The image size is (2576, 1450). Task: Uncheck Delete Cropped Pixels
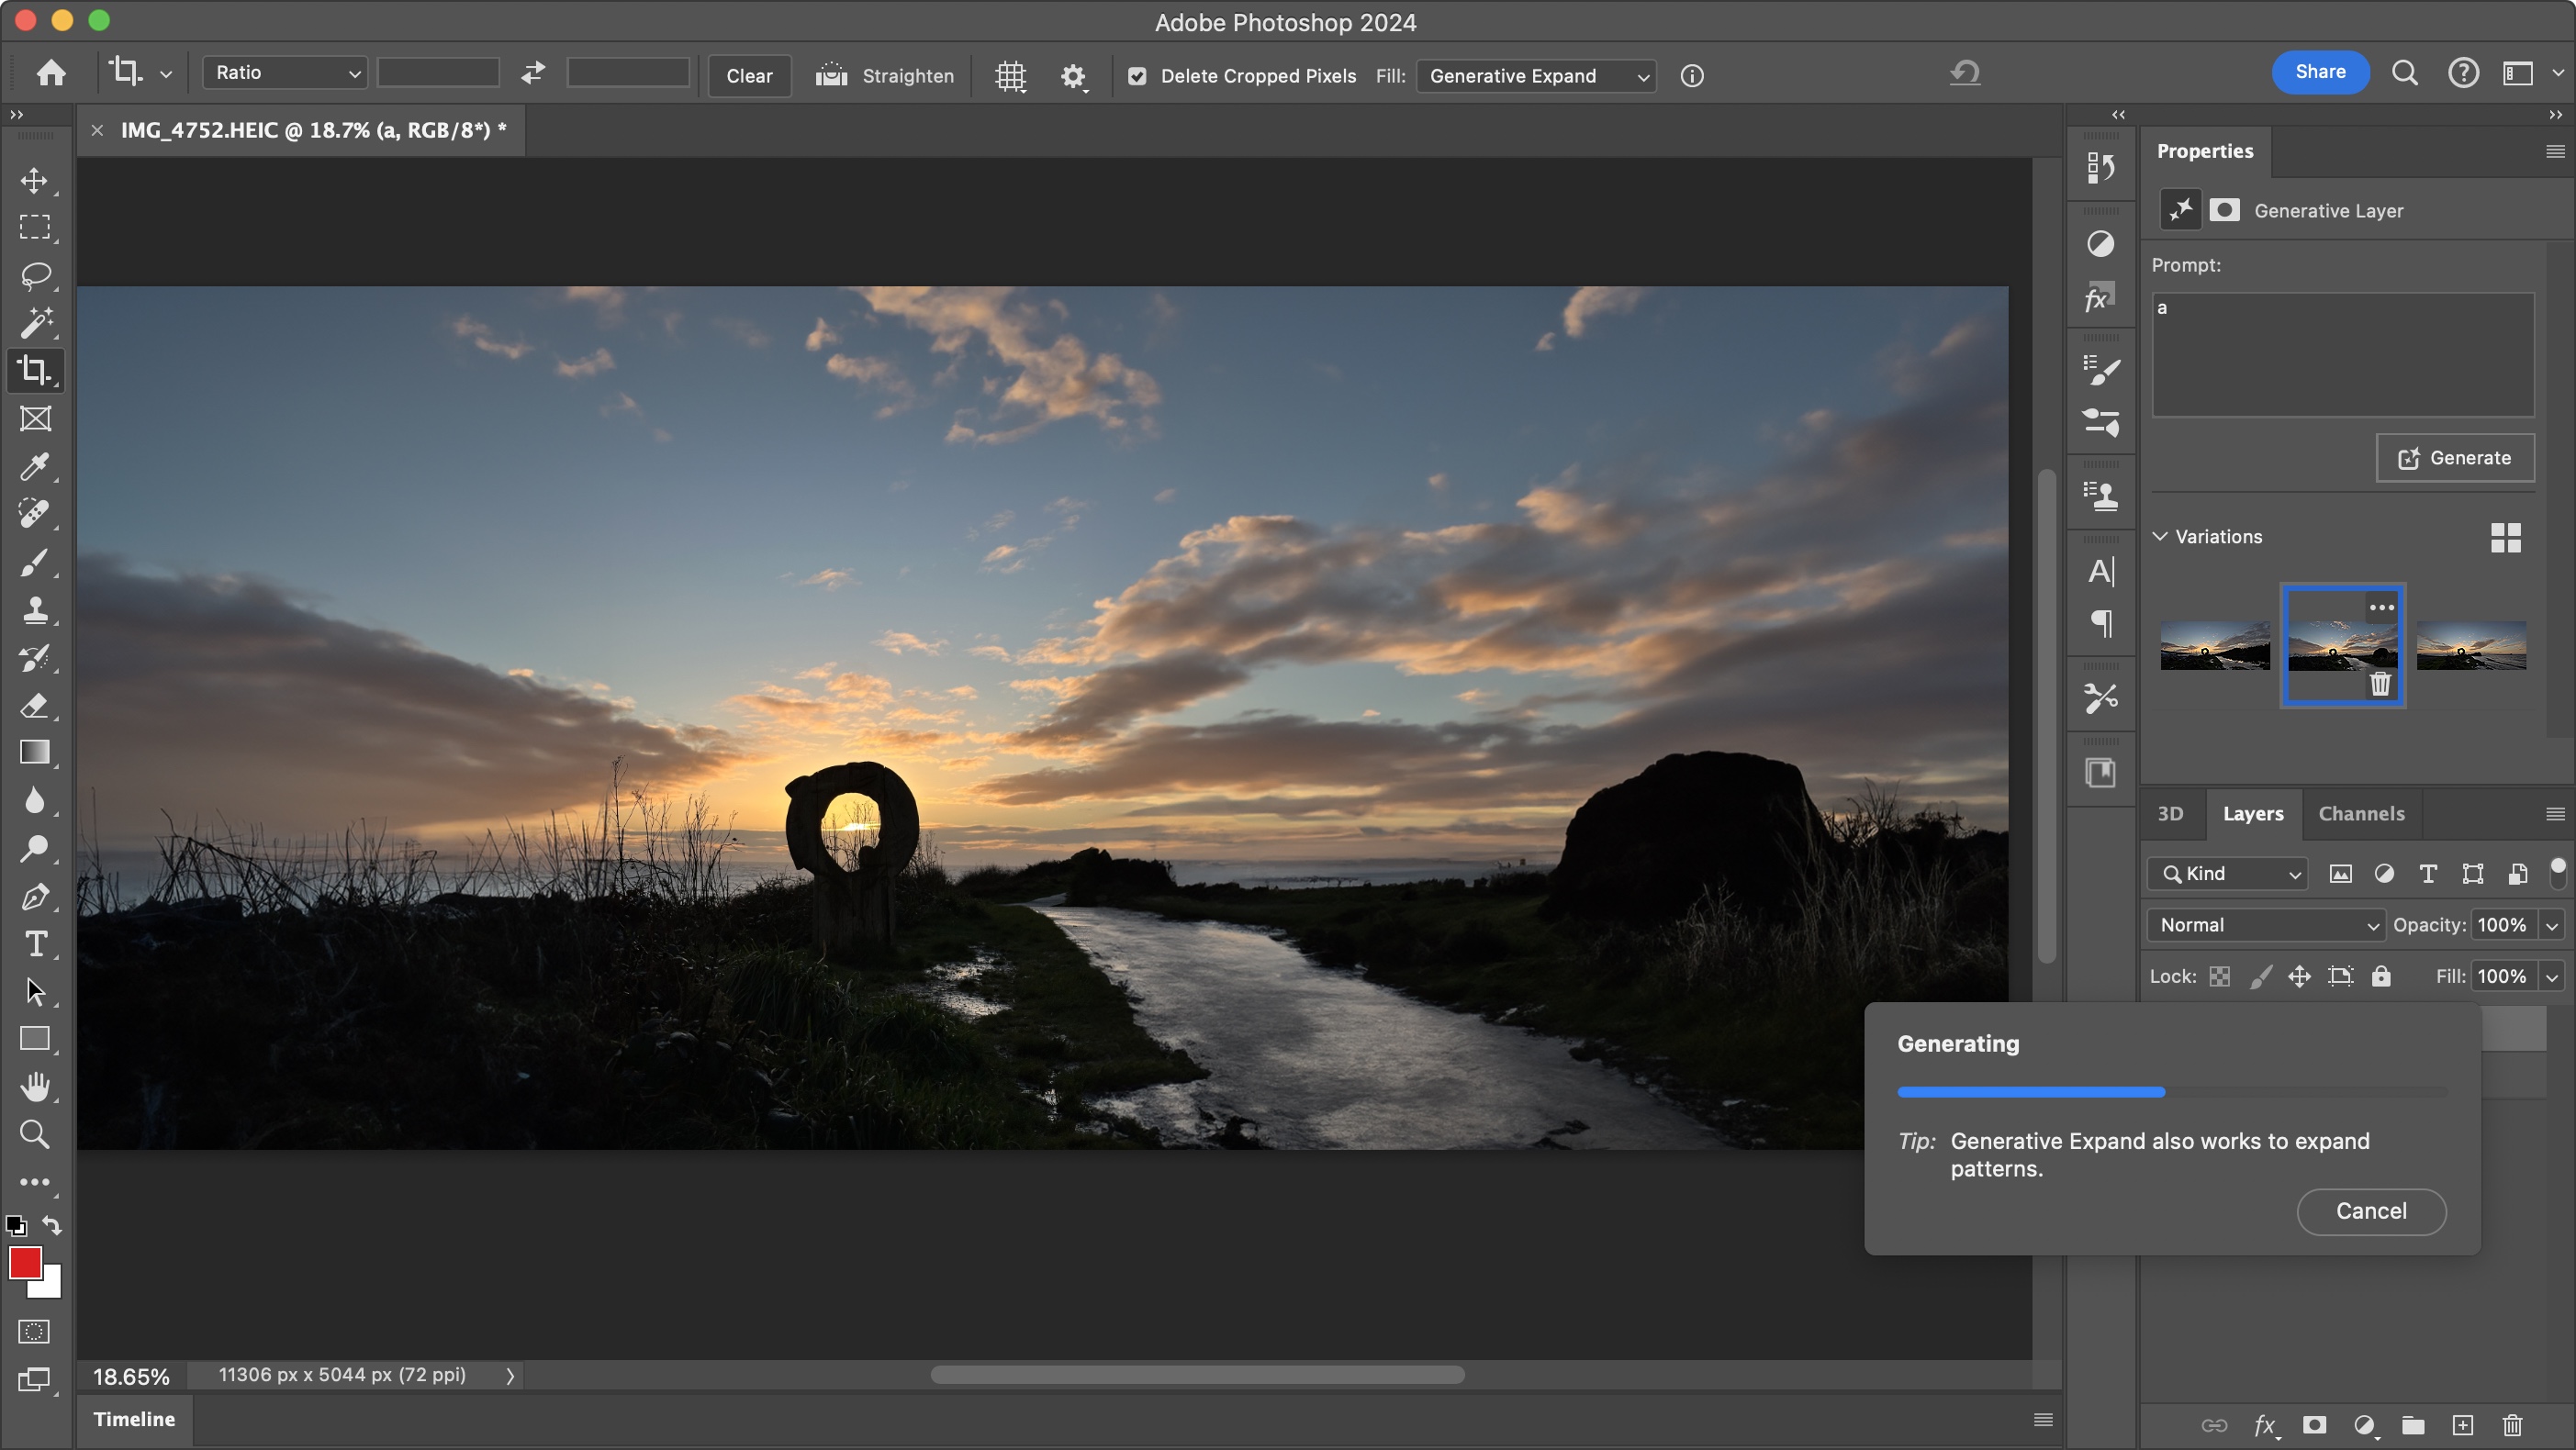1138,76
